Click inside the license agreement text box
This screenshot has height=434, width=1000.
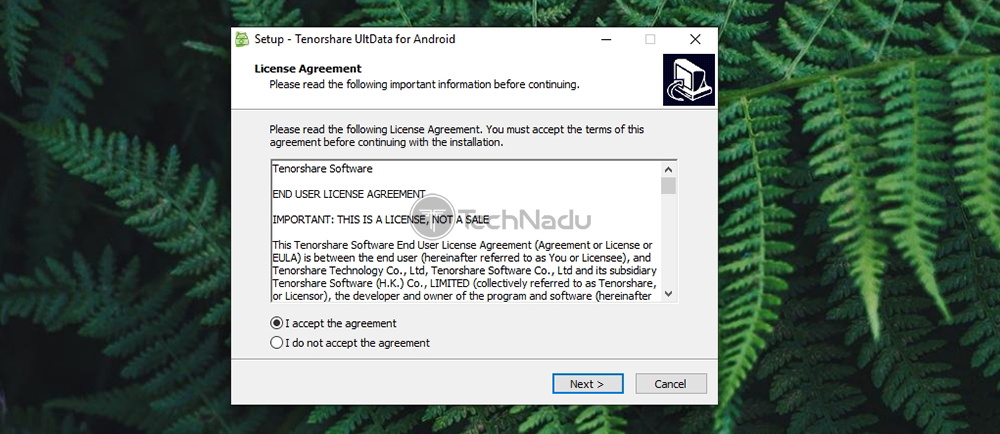point(466,231)
